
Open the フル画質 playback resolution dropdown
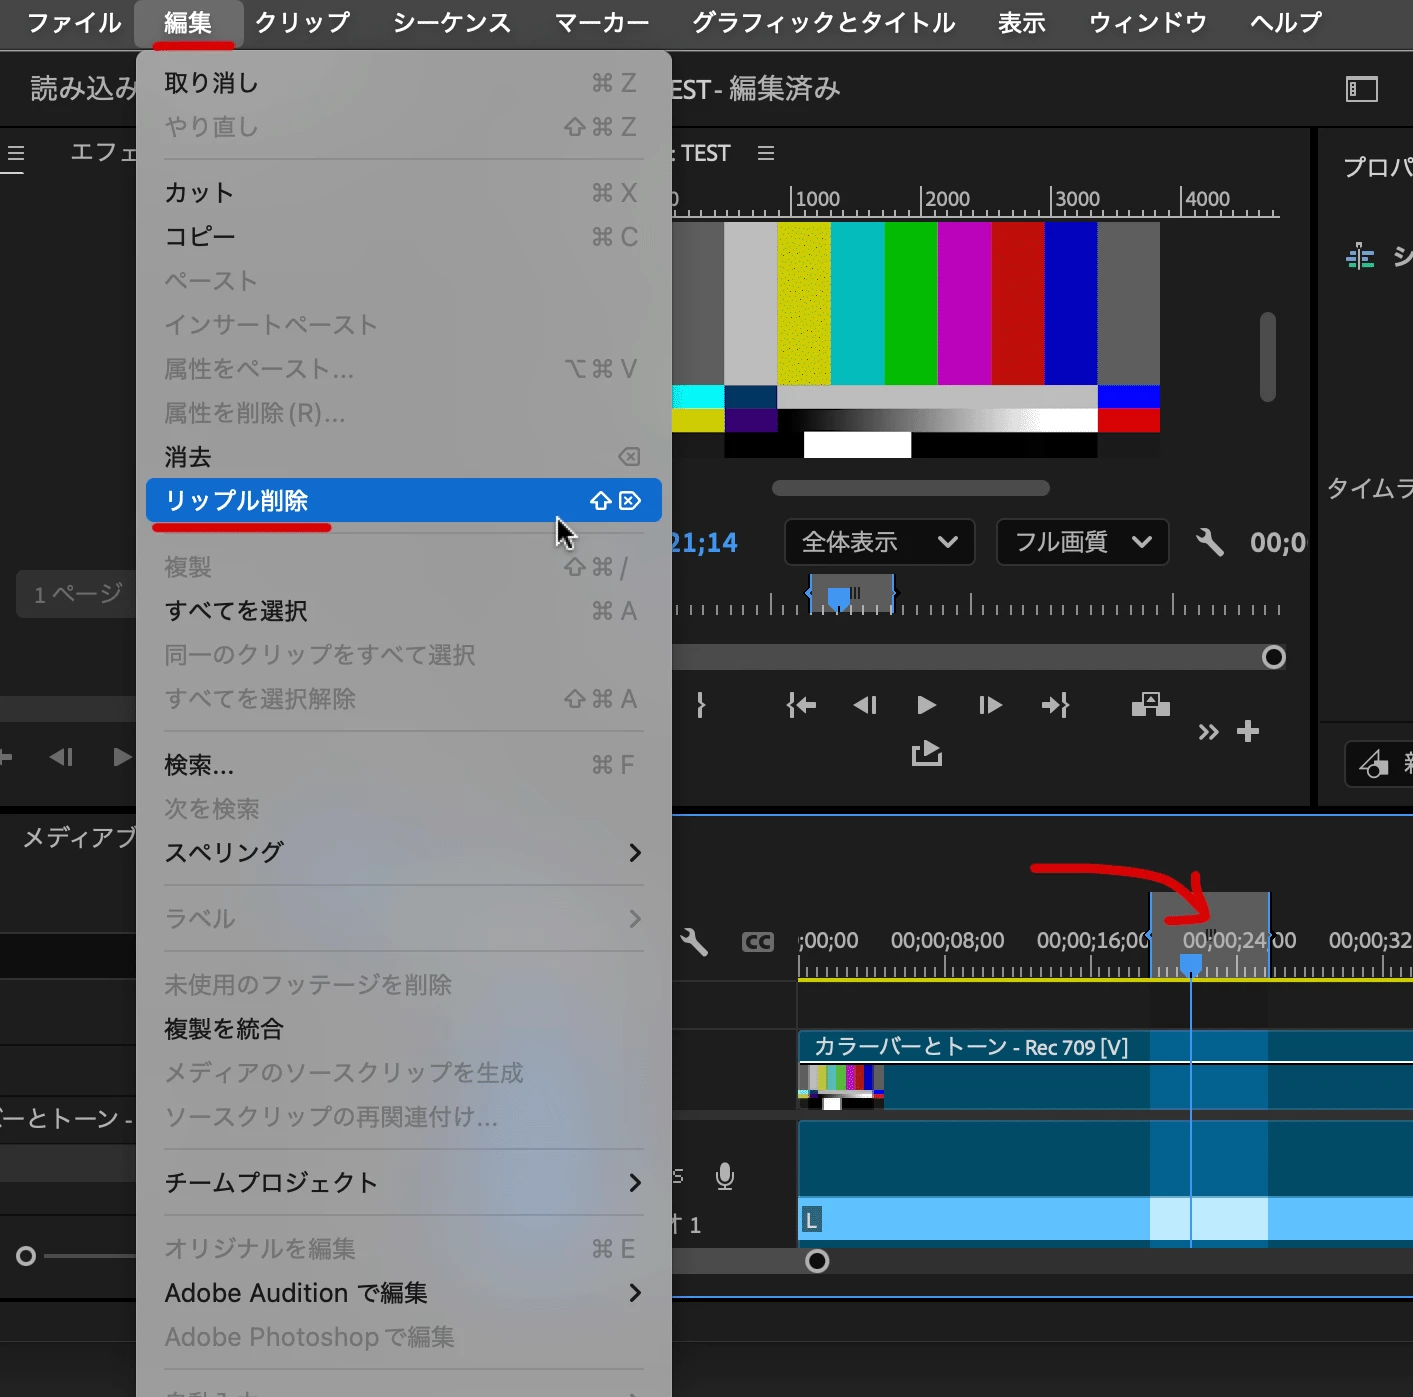point(1082,542)
